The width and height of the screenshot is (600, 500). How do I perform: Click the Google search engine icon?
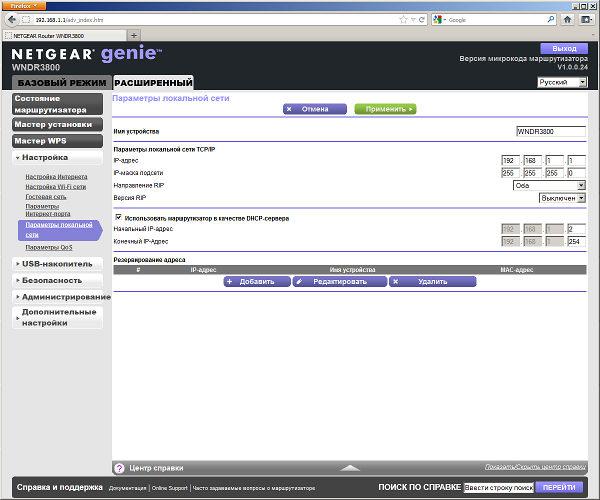(438, 20)
